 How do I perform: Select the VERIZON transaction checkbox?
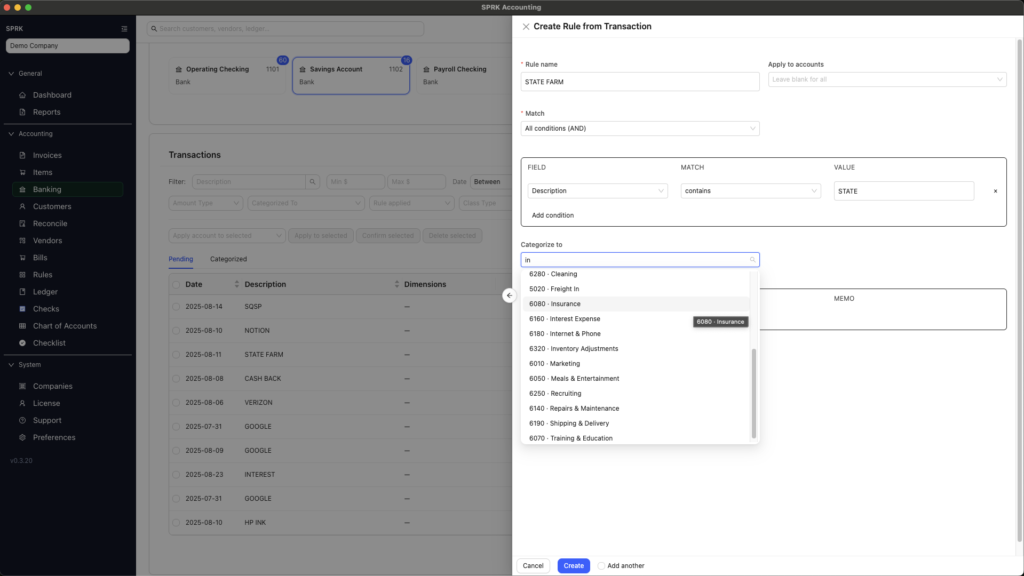[x=176, y=402]
